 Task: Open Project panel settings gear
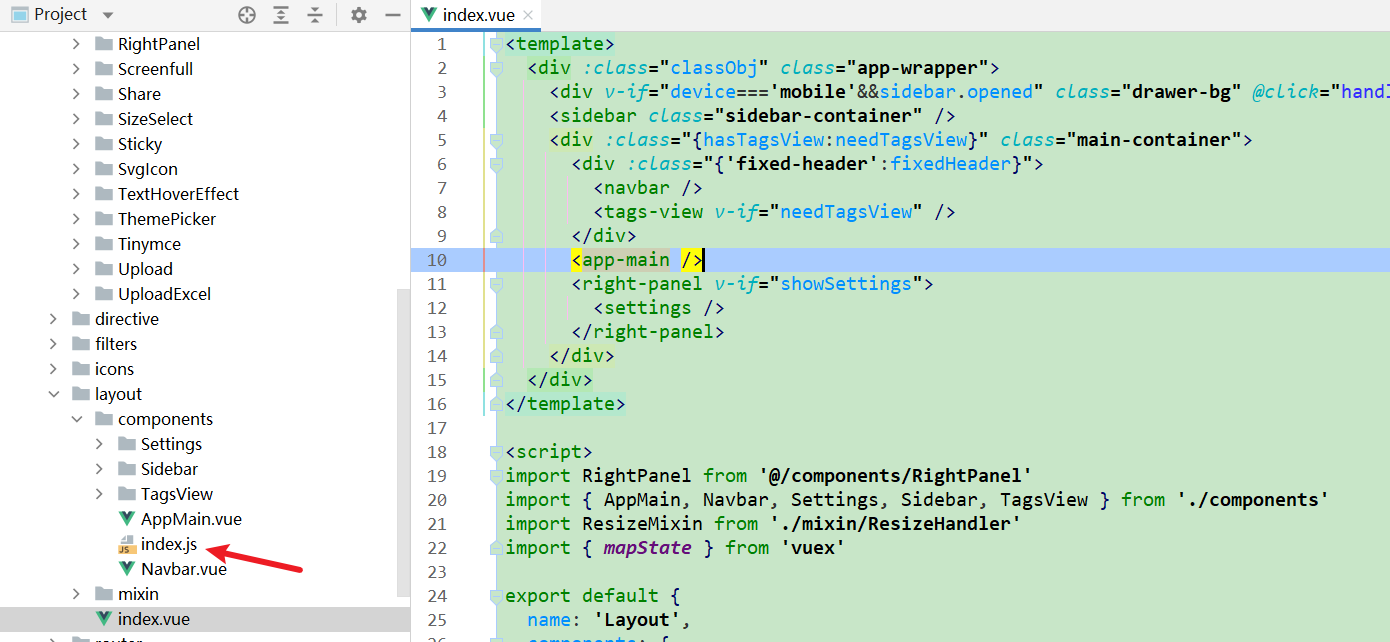click(359, 15)
